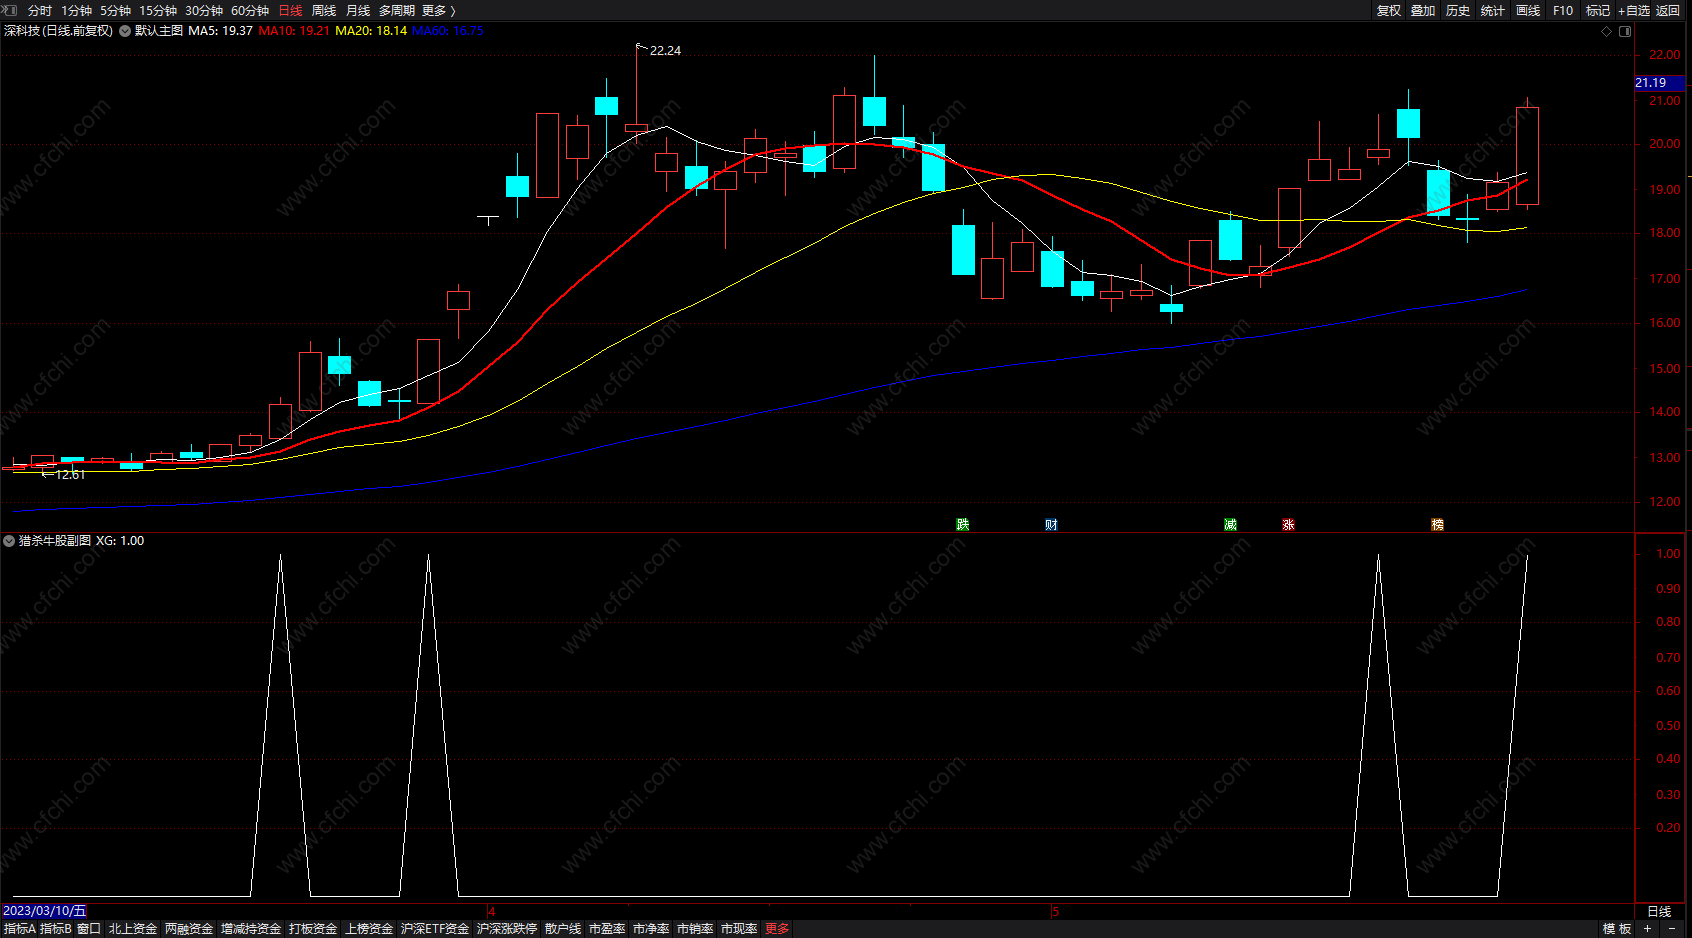Show 北上资金 indicator
Screen dimensions: 1692x938
pos(133,929)
